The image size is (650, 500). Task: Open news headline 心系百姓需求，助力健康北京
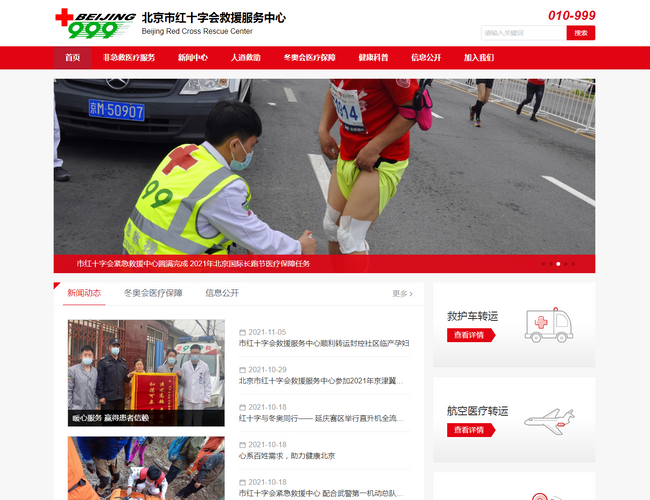(x=287, y=456)
